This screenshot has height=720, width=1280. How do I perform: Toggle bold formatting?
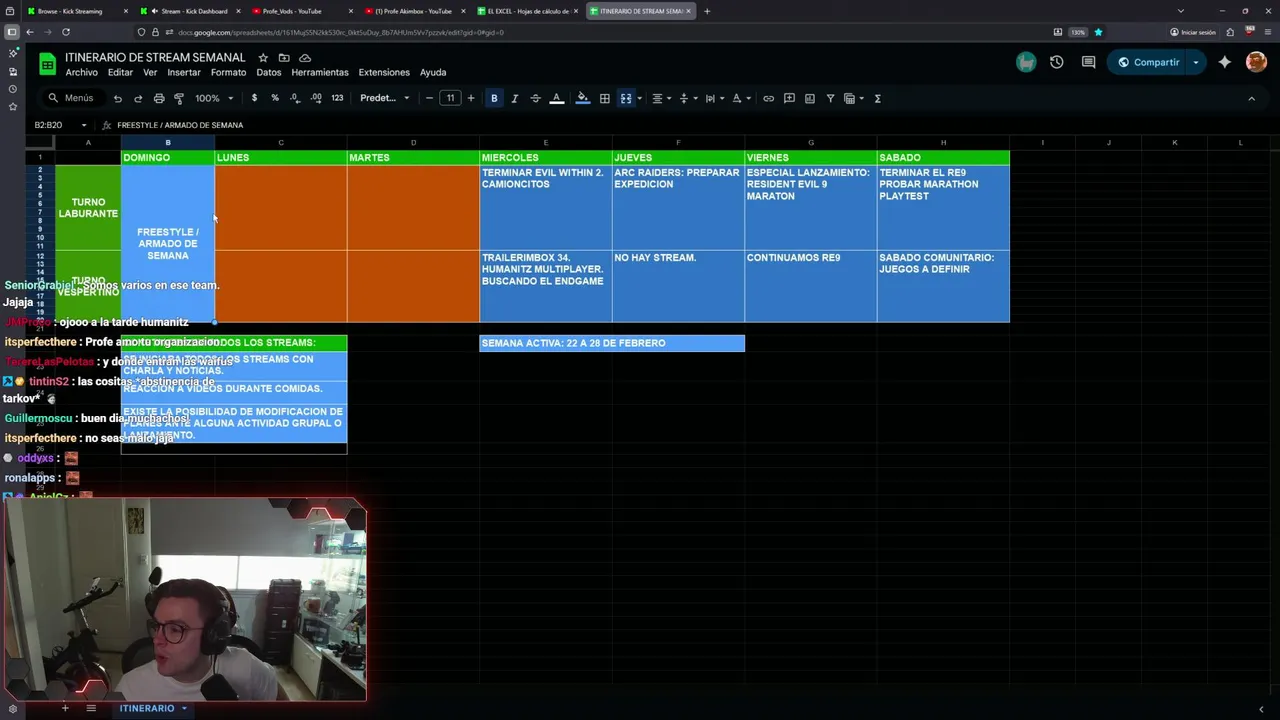(x=494, y=98)
